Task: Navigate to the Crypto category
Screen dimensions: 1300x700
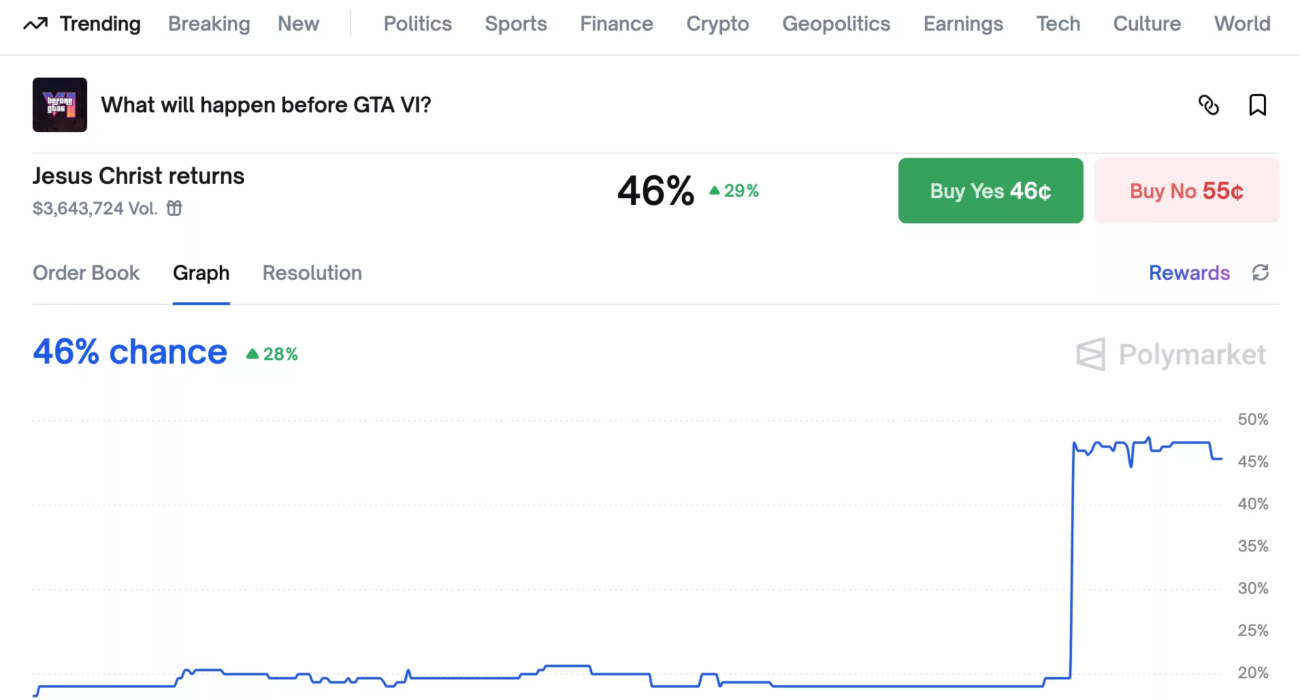Action: (x=717, y=24)
